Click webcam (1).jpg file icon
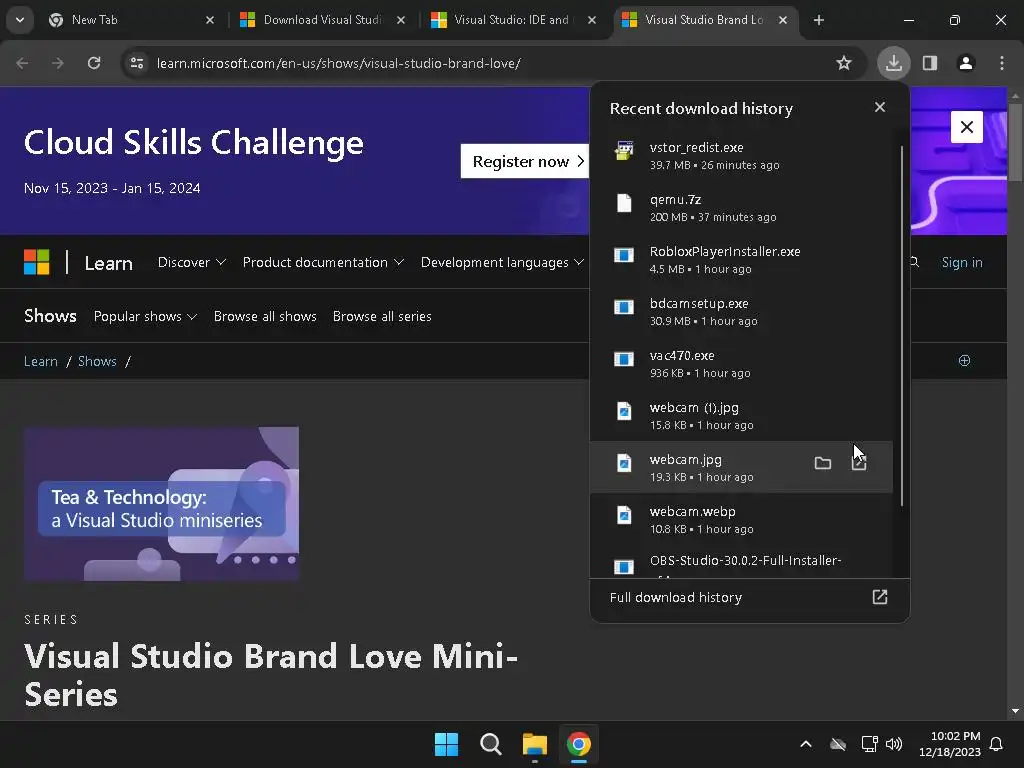This screenshot has width=1024, height=768. click(624, 411)
